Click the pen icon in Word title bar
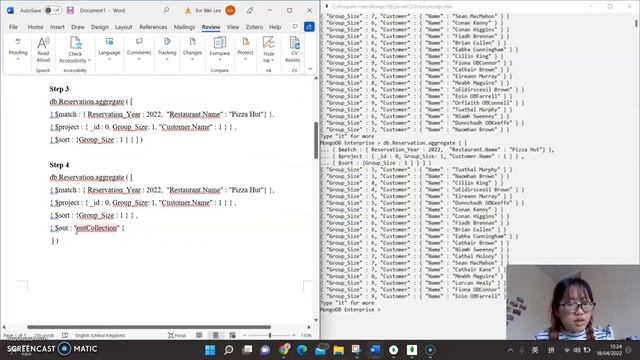 (250, 10)
